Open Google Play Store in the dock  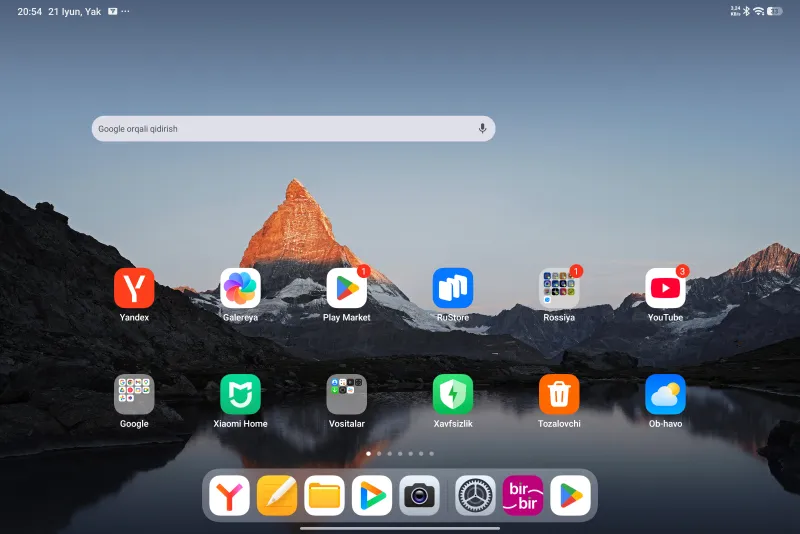tap(570, 495)
